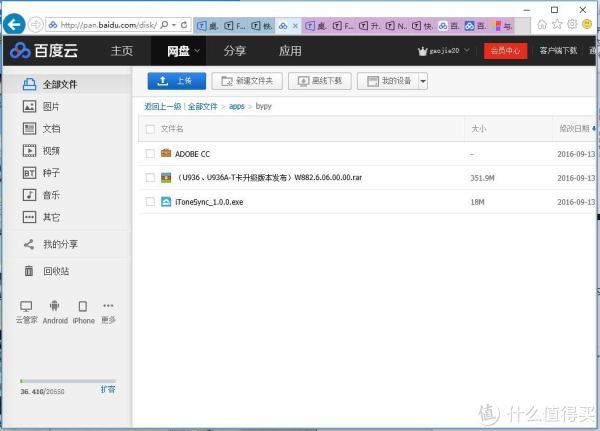This screenshot has width=600, height=431.
Task: Check the ADOBE CC row checkbox
Action: tap(150, 154)
